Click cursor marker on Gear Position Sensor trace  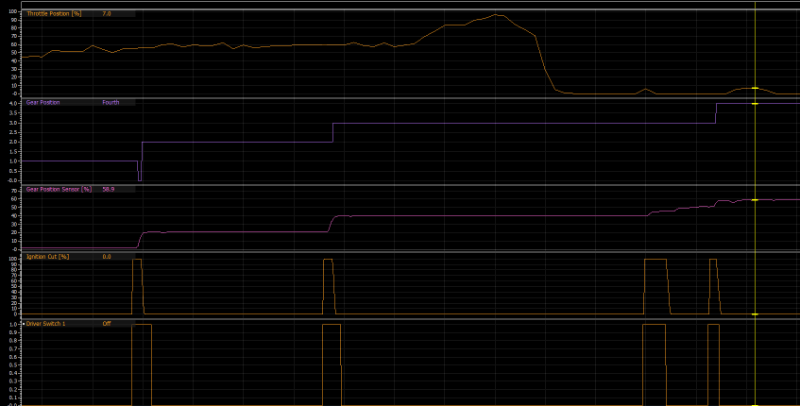755,200
